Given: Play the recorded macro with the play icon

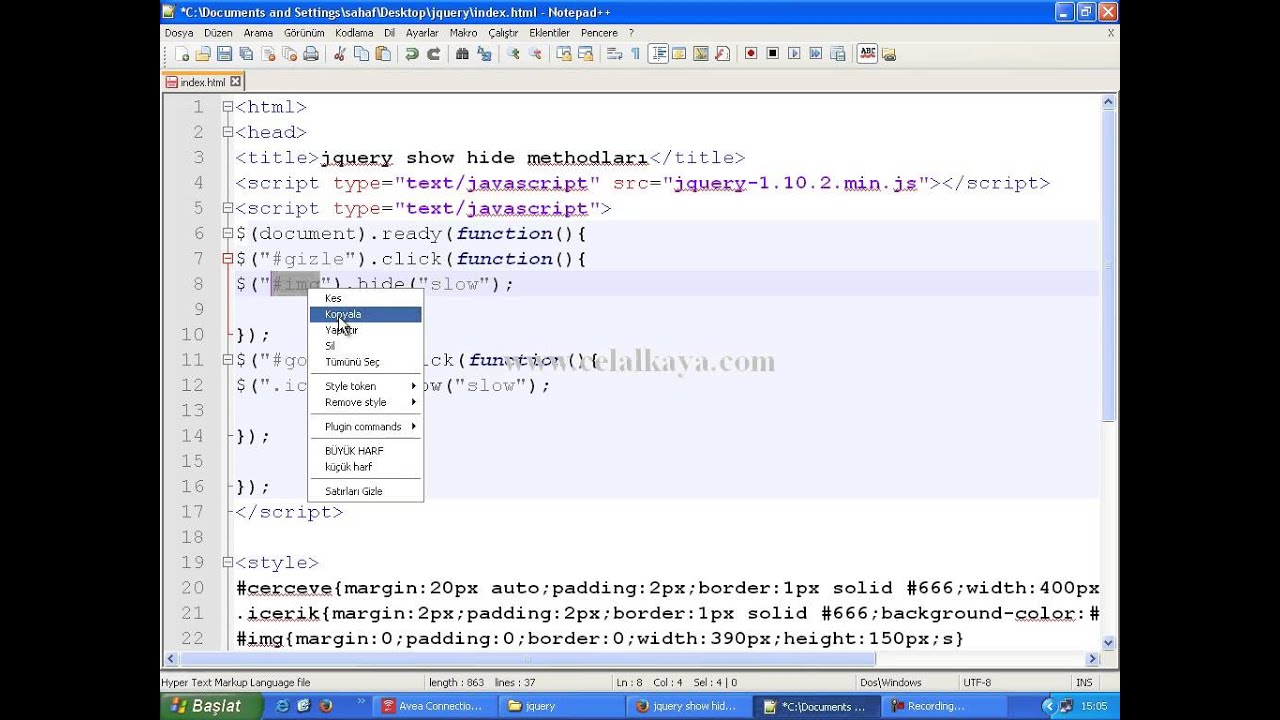Looking at the screenshot, I should [794, 54].
